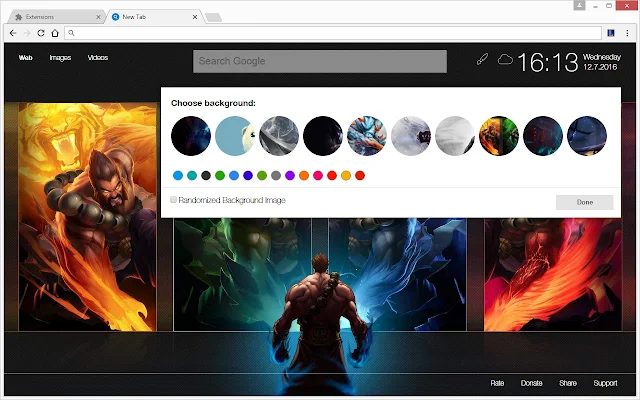The height and width of the screenshot is (400, 640).
Task: Pick the red dot right of pink
Action: tap(332, 176)
